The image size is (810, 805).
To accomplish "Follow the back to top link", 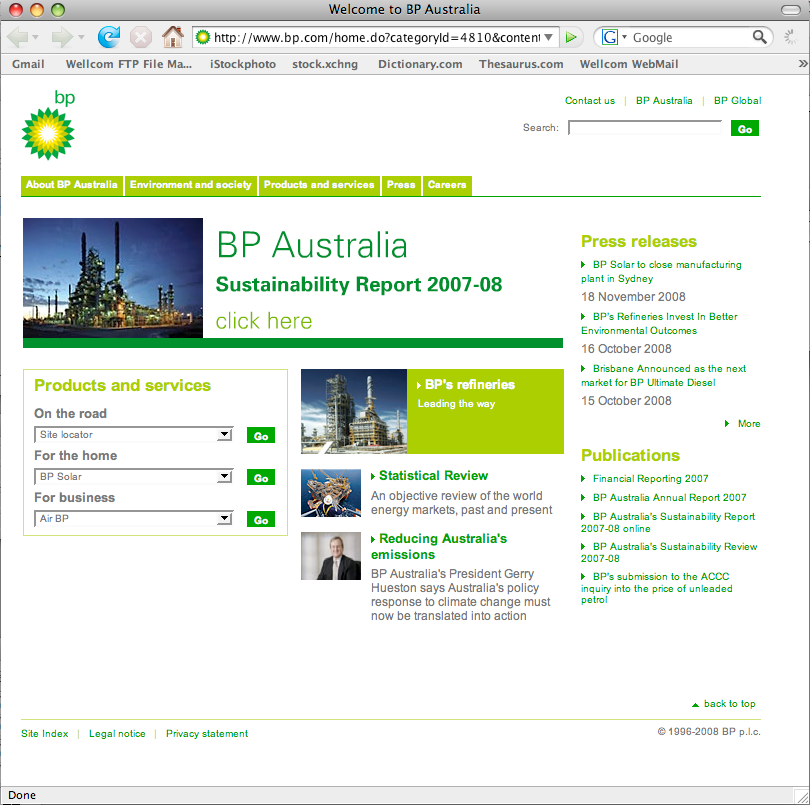I will click(729, 704).
